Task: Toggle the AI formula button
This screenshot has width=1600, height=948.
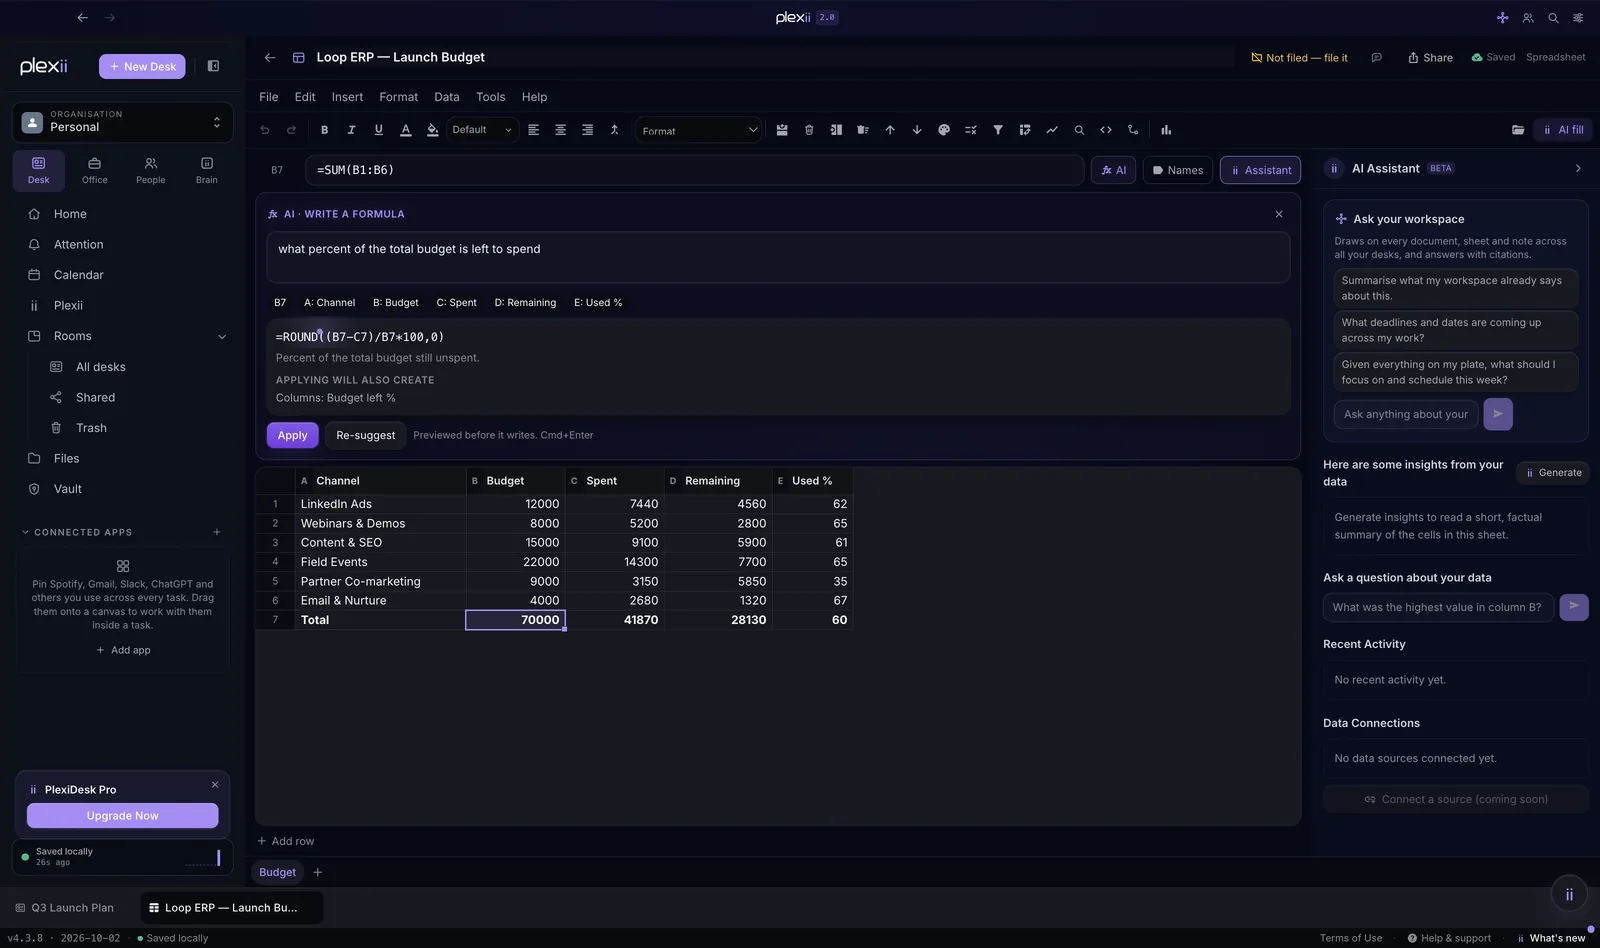Action: pyautogui.click(x=1113, y=170)
